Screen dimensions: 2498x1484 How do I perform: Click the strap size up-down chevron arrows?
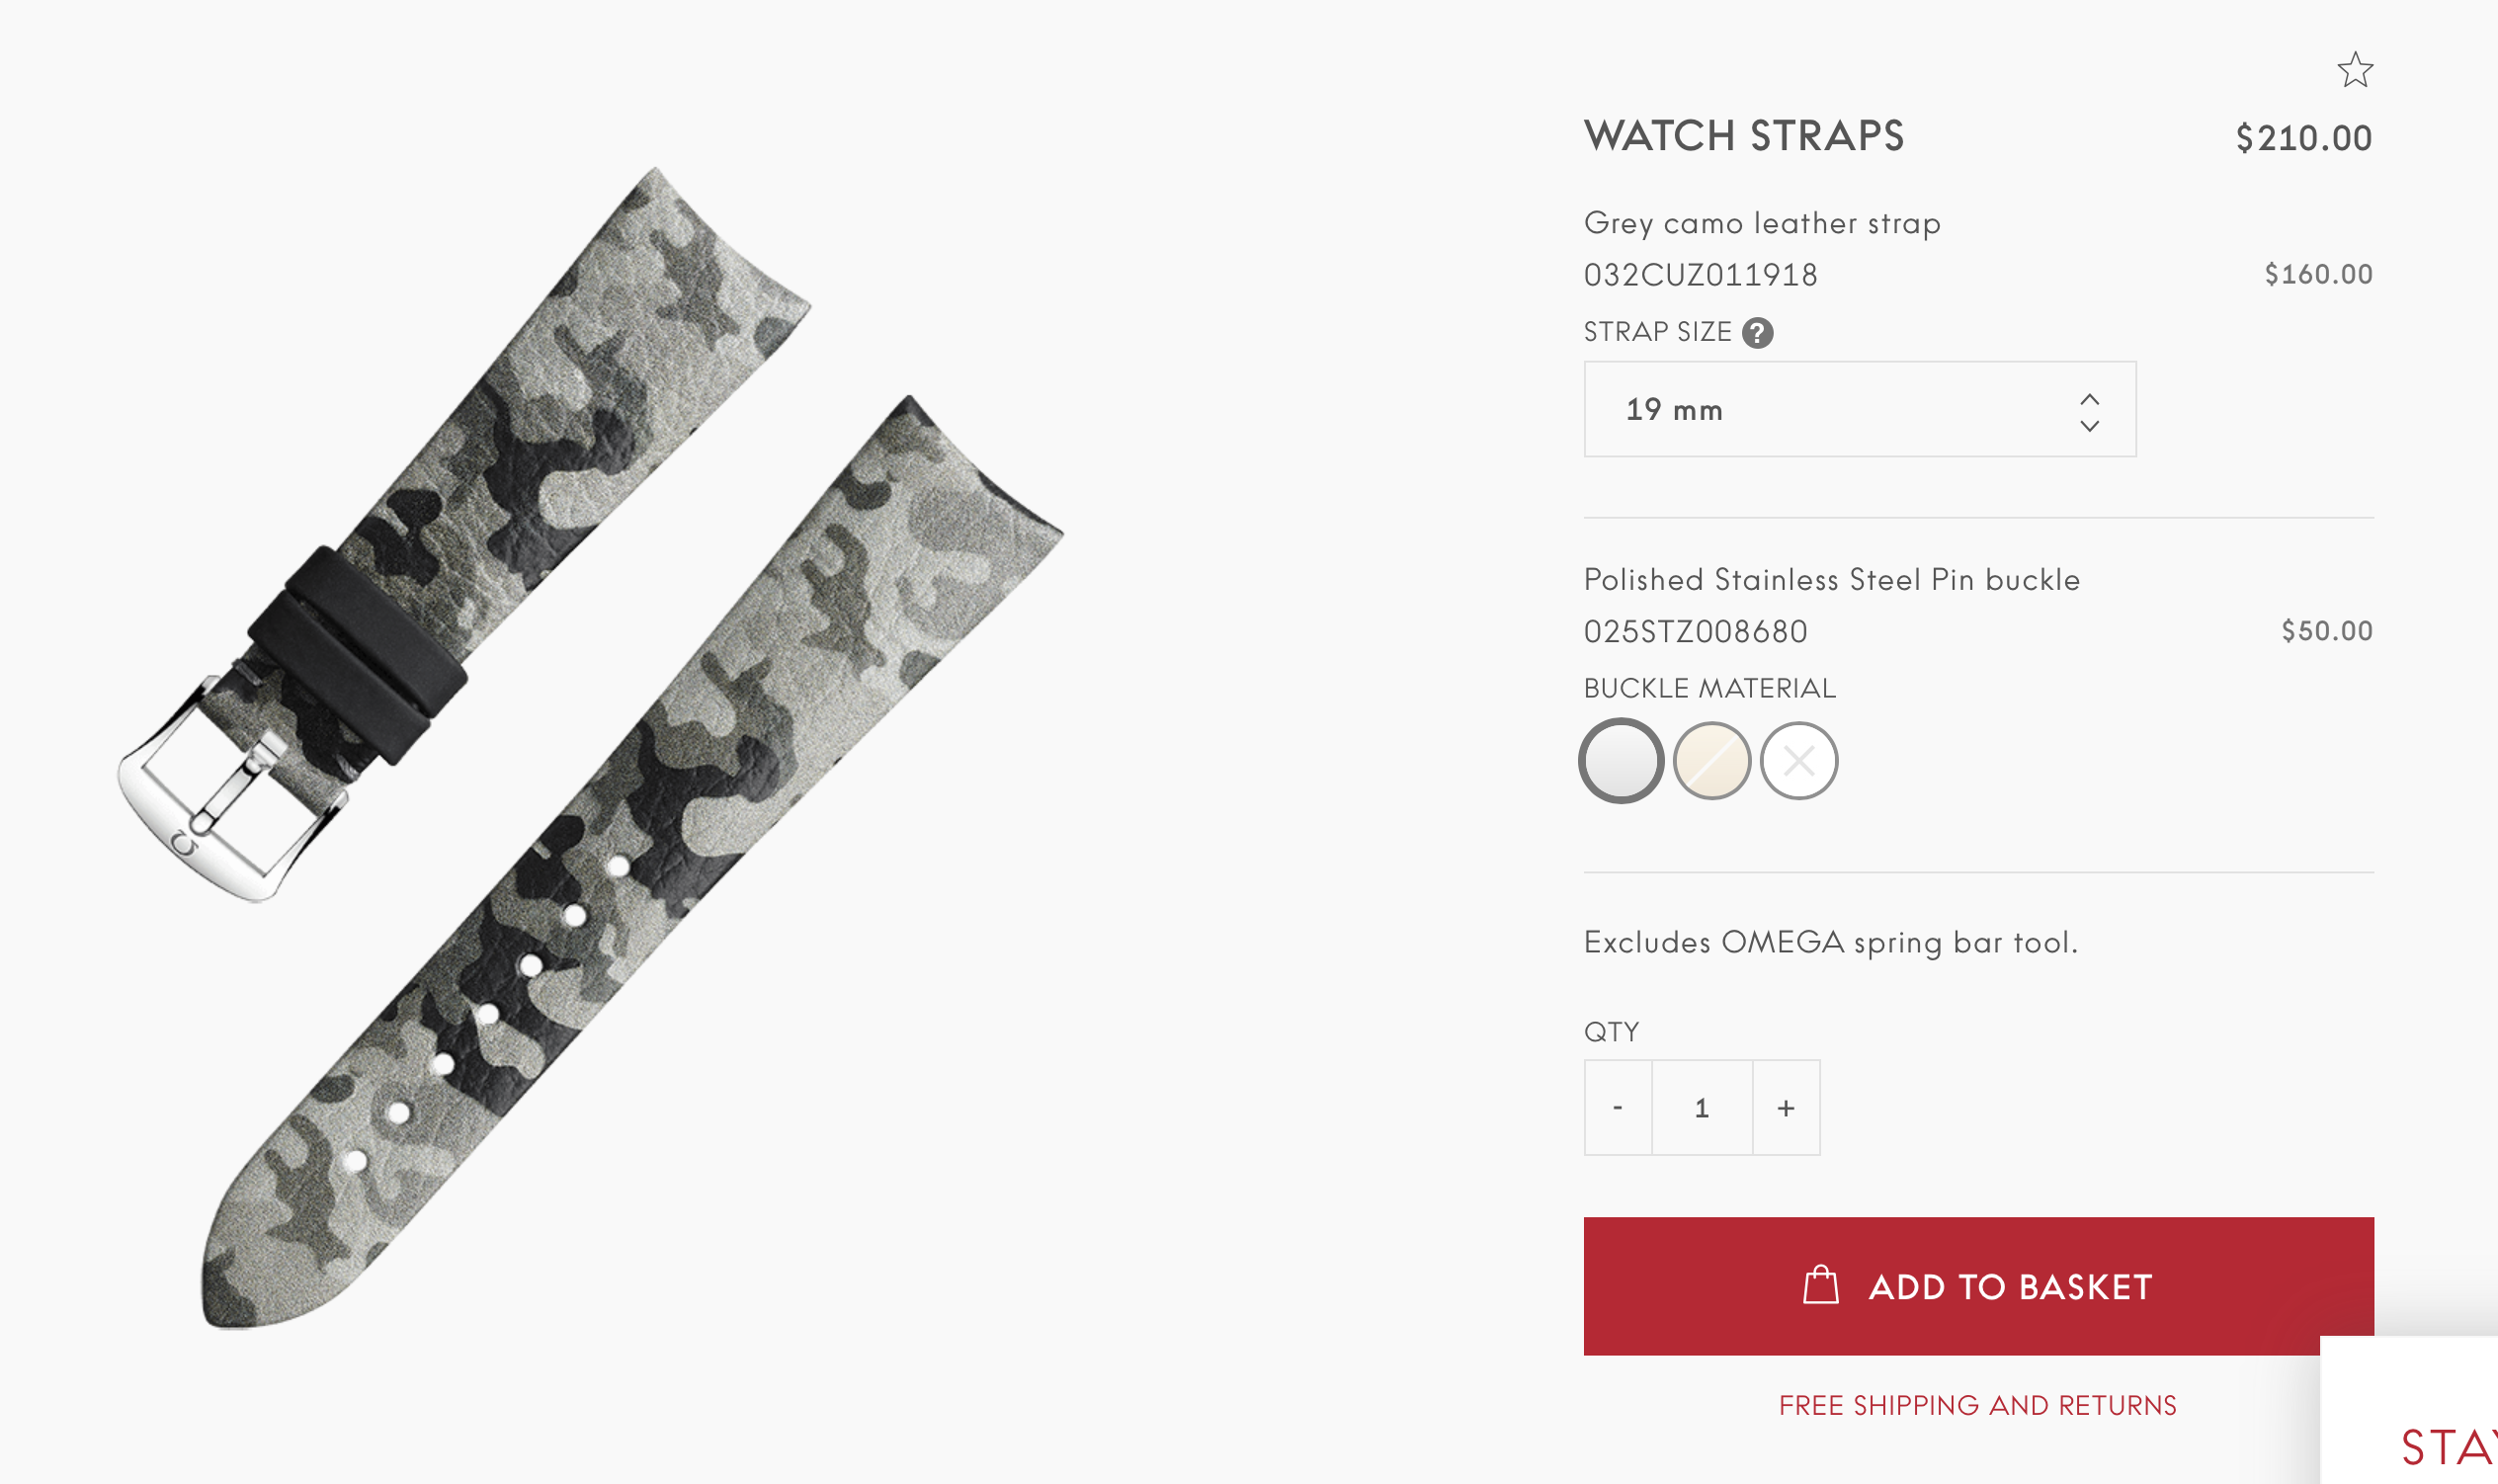click(x=2089, y=412)
